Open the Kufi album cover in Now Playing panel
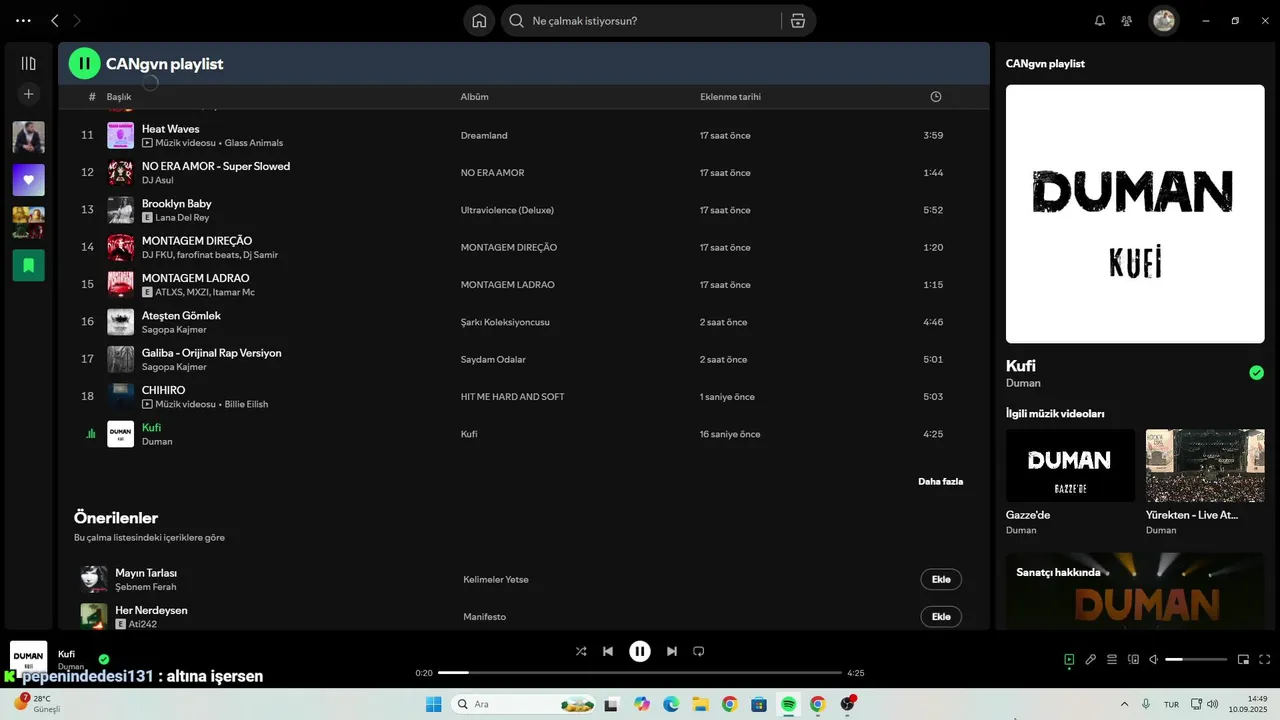 pos(1135,214)
